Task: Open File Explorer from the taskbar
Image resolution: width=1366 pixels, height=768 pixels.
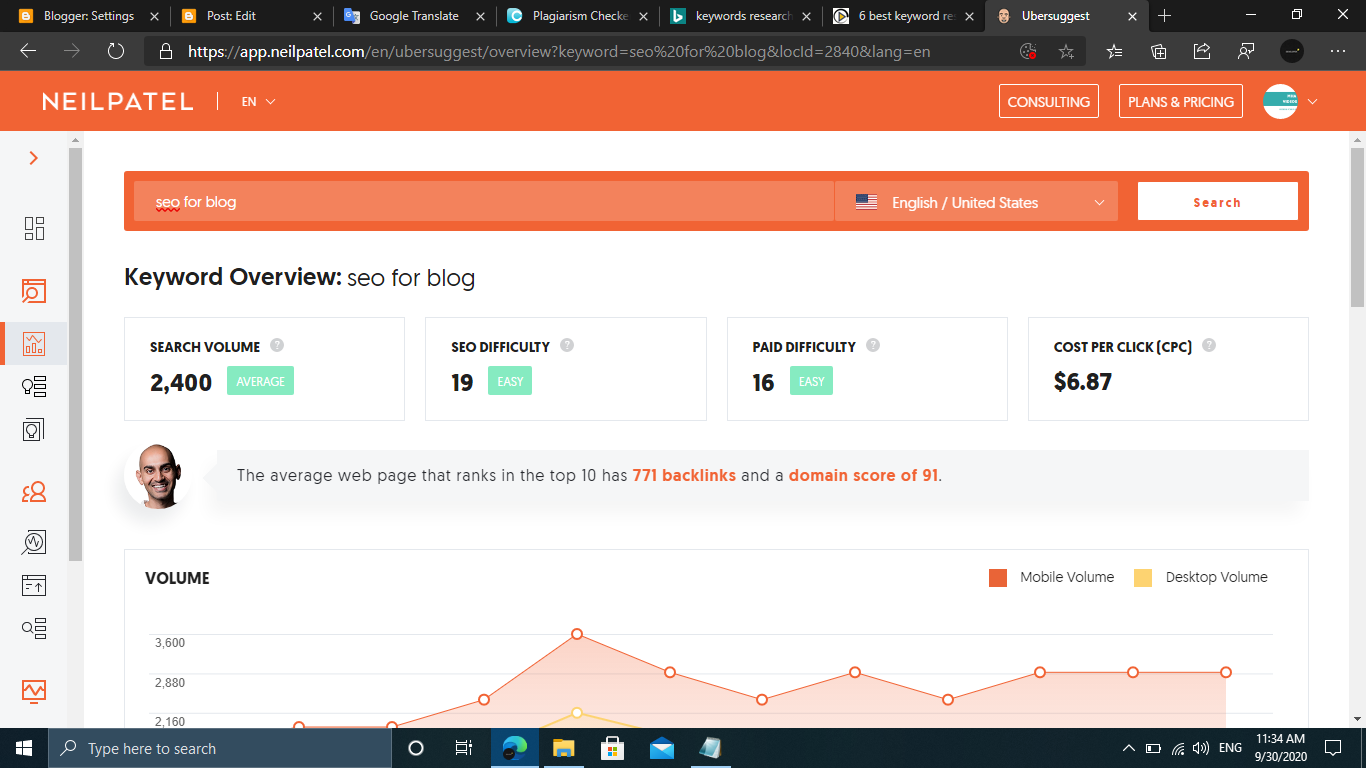Action: pyautogui.click(x=564, y=748)
